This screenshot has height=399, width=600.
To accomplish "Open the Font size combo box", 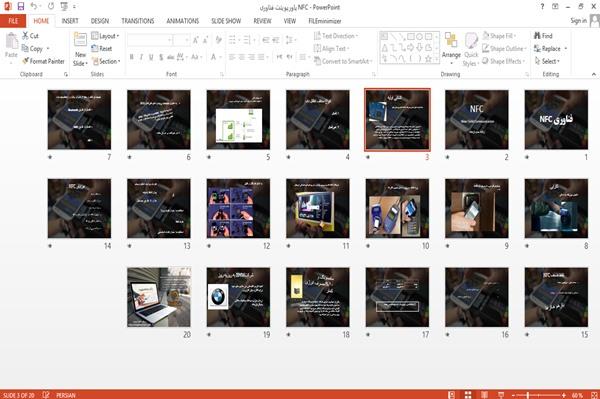I will [181, 40].
